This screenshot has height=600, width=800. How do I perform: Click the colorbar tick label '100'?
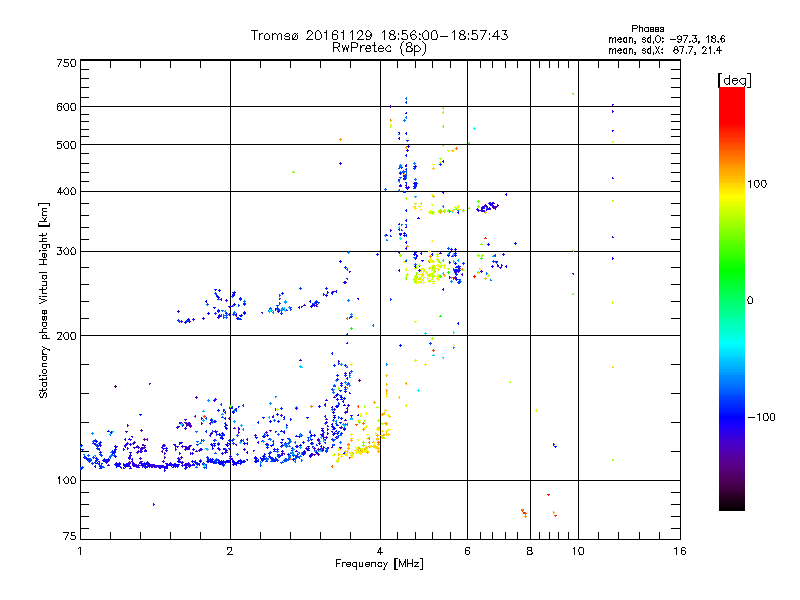[757, 184]
